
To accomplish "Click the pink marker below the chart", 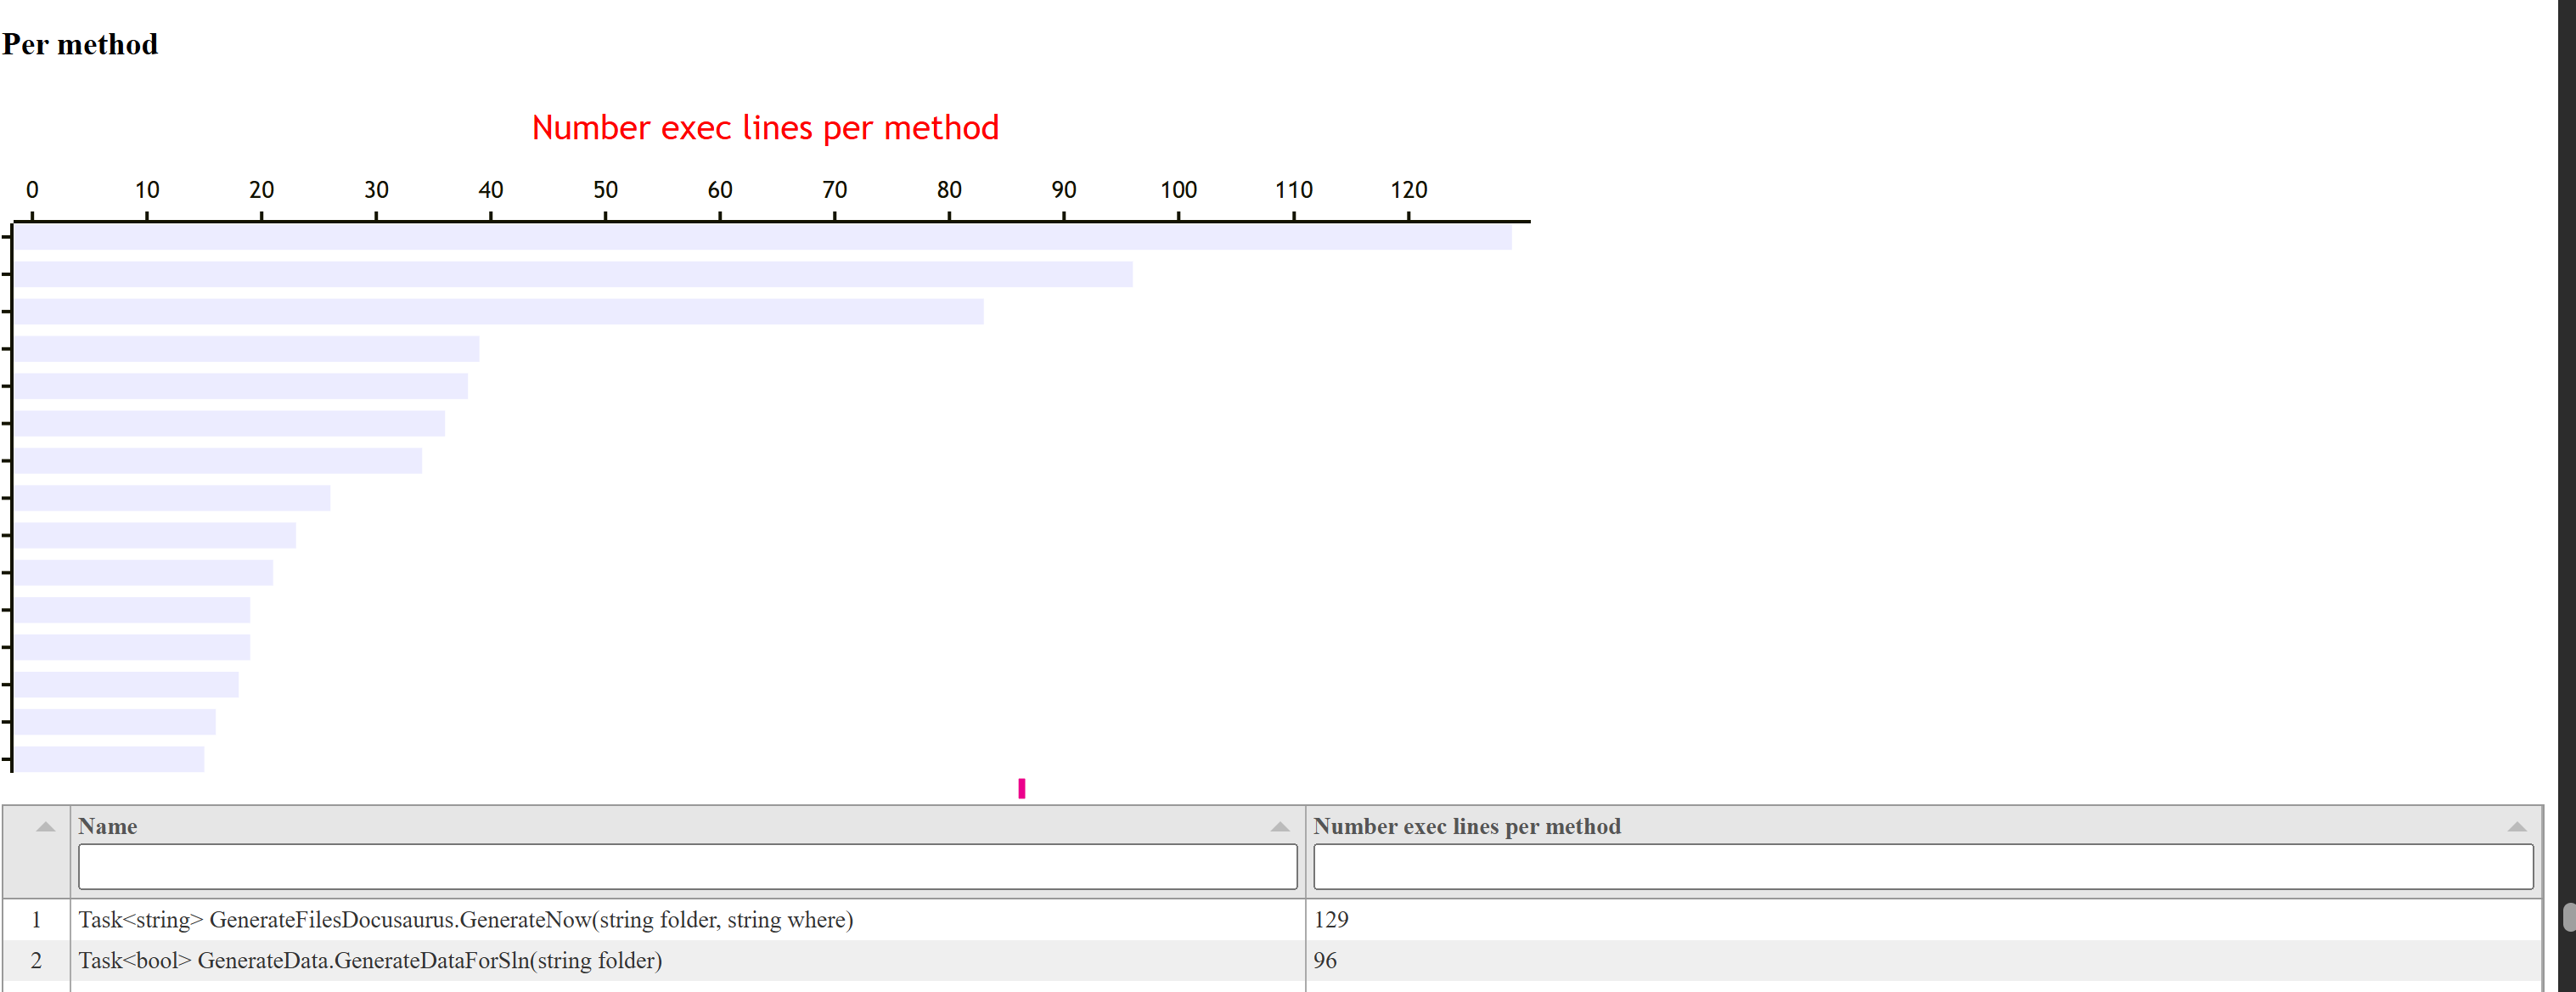I will tap(1021, 788).
